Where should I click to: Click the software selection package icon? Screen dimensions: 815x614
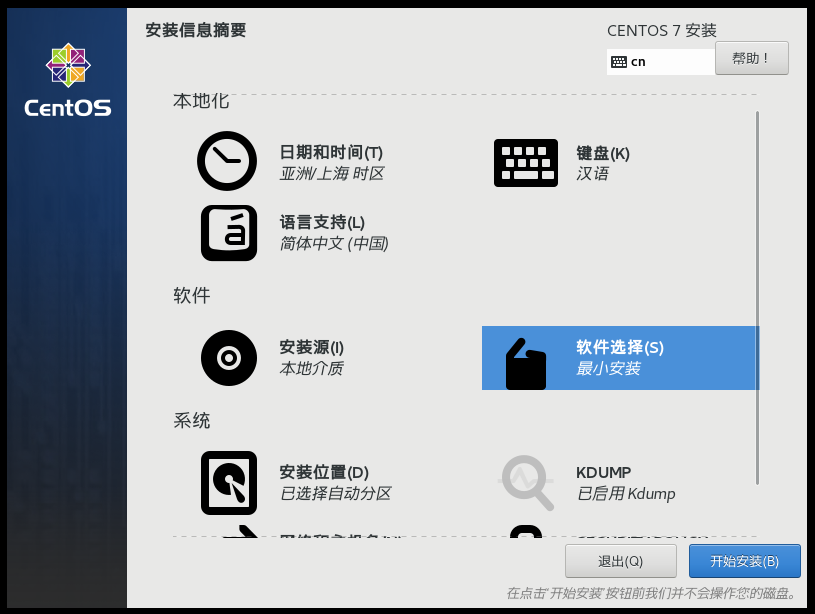[x=525, y=363]
